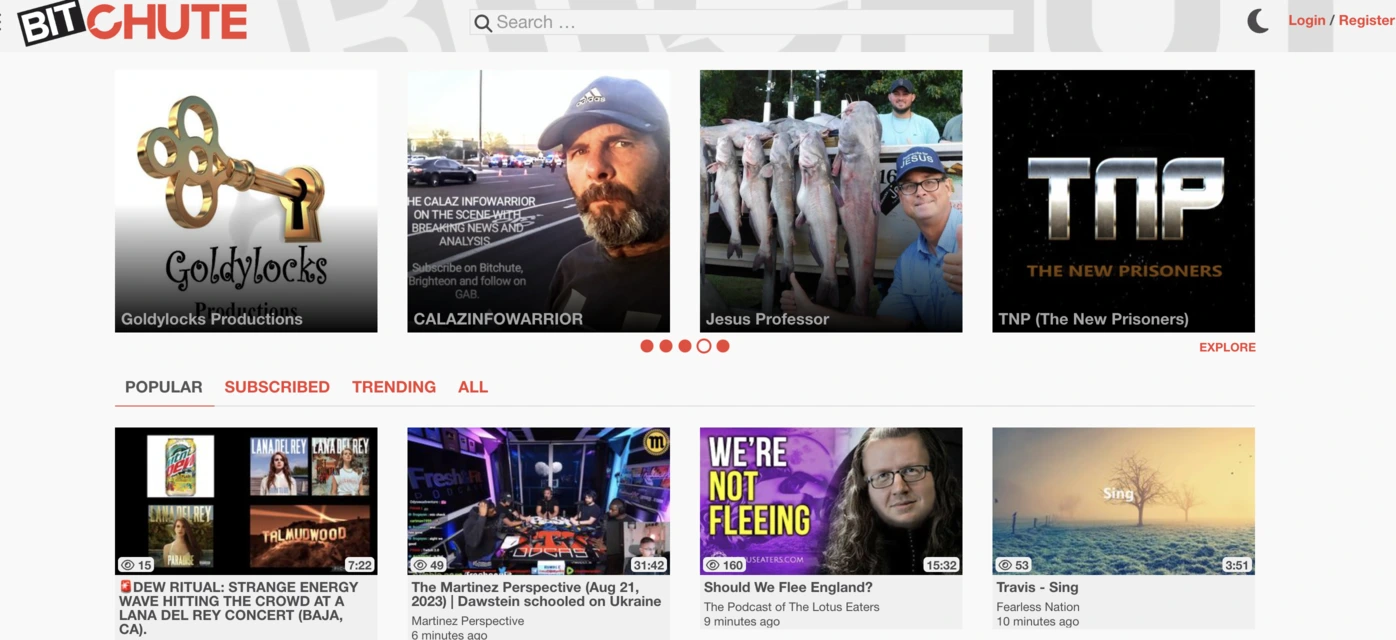Open TNP (The New Prisoners) channel card
1396x640 pixels.
pos(1123,201)
